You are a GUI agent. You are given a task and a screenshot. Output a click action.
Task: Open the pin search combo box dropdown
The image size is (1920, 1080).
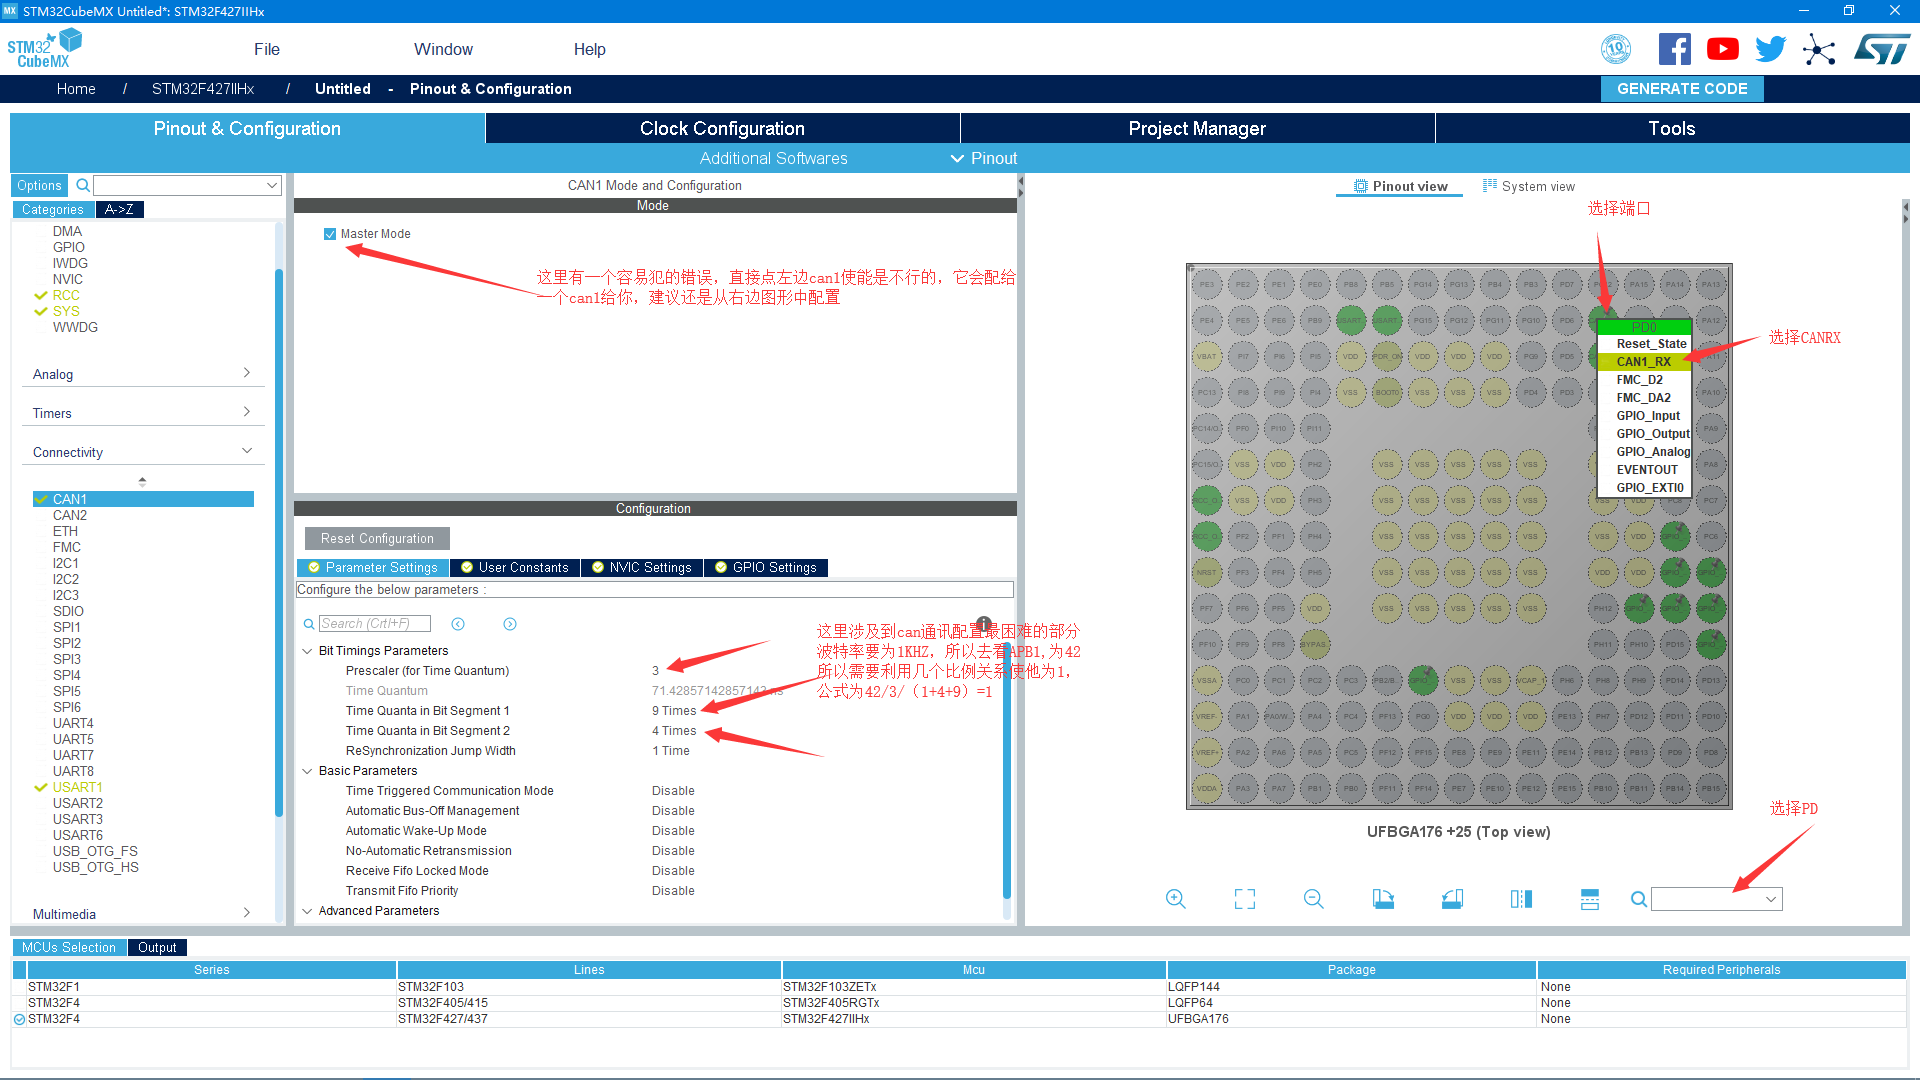pos(1771,899)
